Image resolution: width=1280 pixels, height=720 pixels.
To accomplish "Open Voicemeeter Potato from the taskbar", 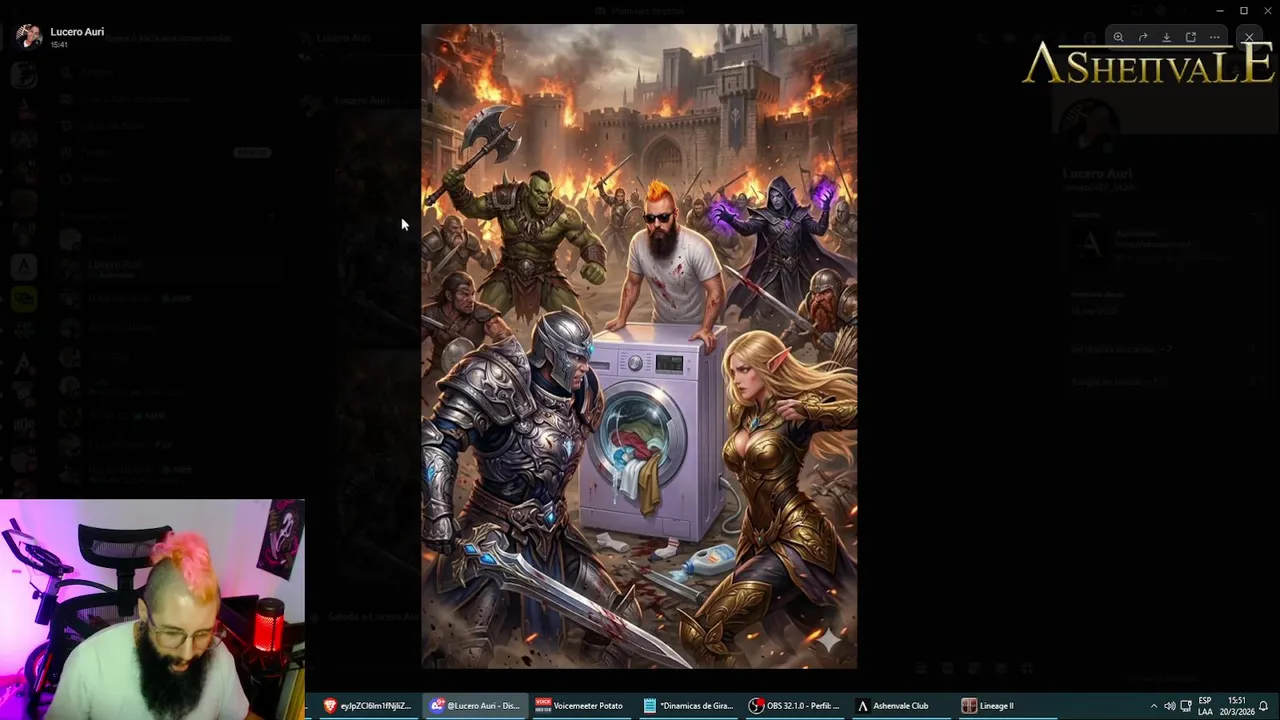I will point(579,706).
